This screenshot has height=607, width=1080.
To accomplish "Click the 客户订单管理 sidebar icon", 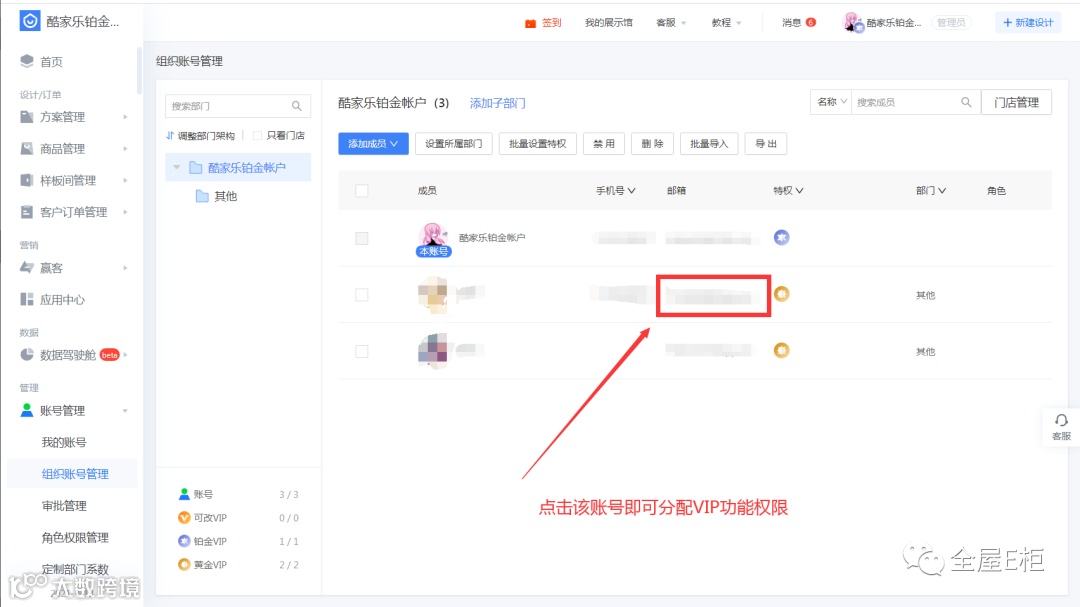I will pyautogui.click(x=27, y=212).
